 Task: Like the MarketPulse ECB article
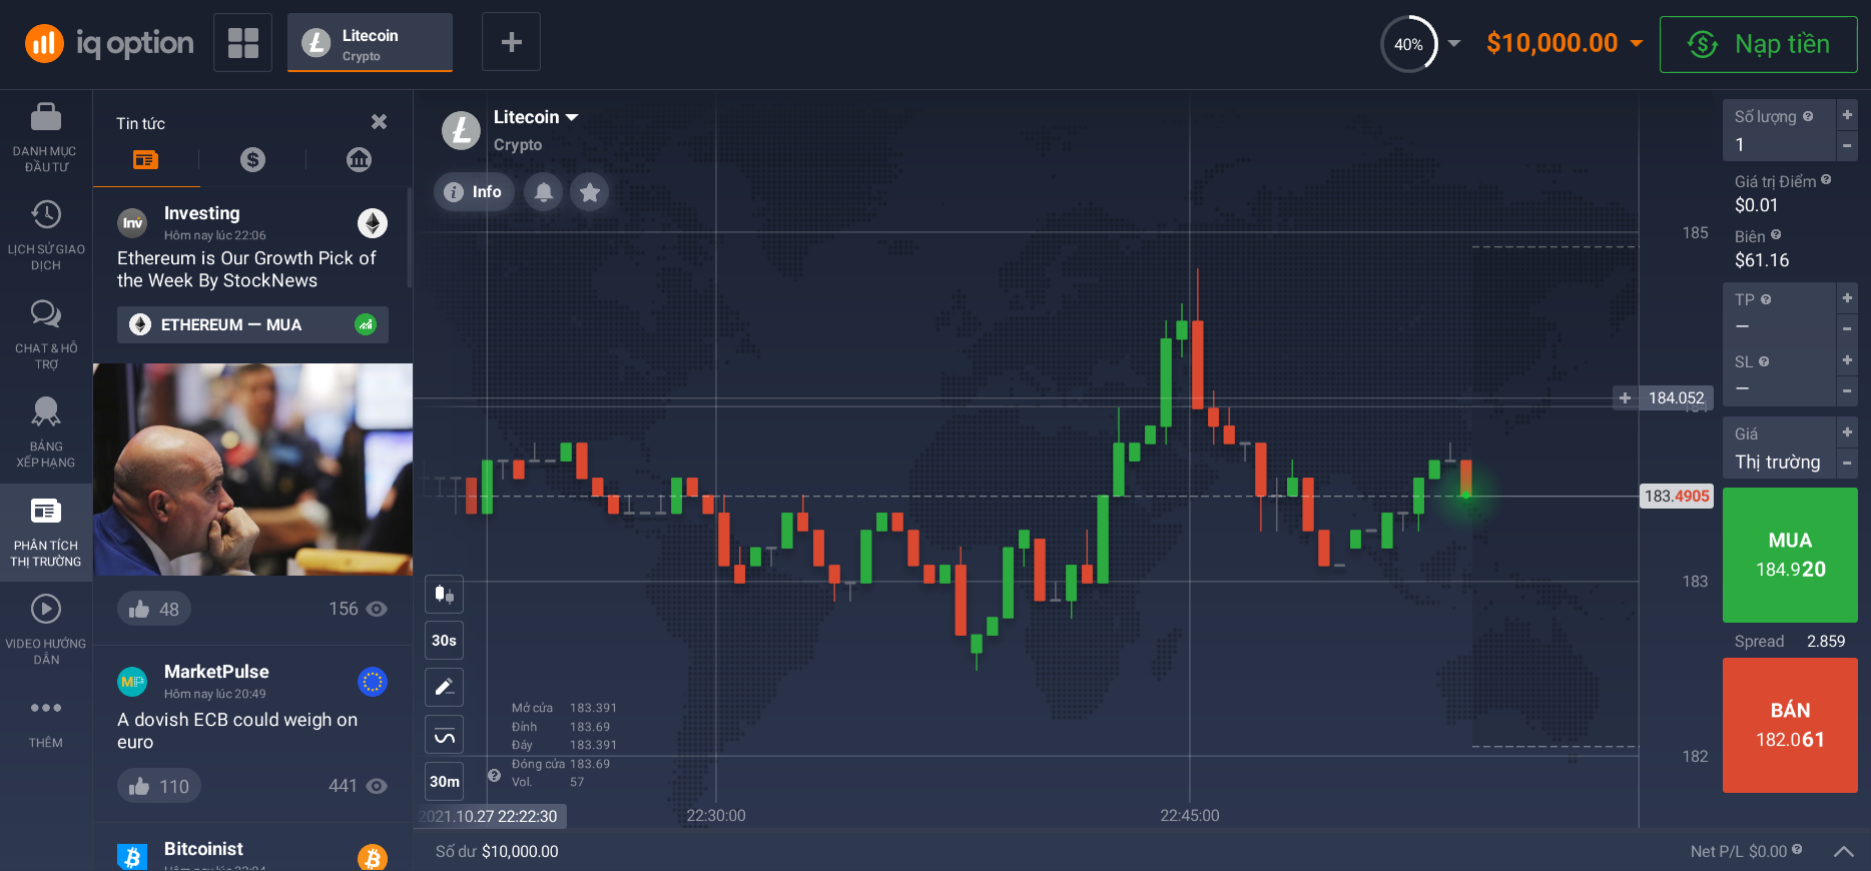[158, 787]
